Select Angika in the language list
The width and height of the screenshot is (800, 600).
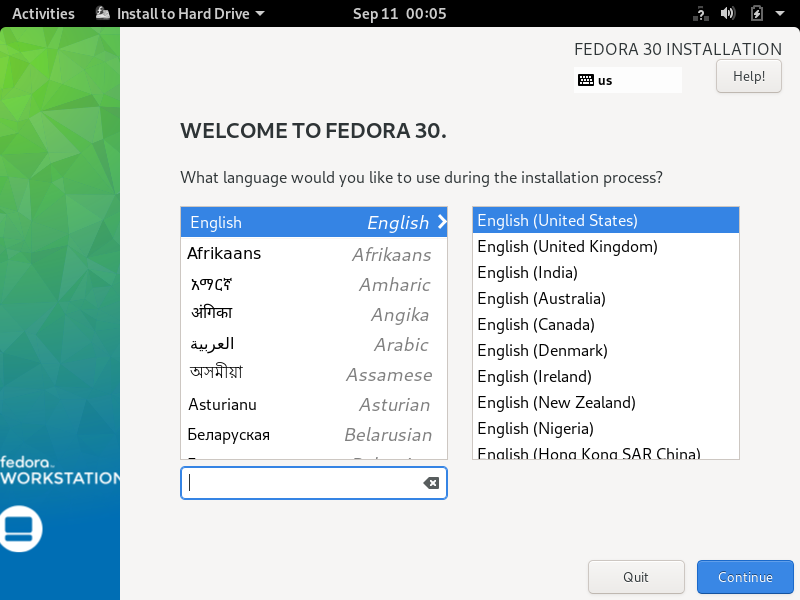tap(314, 314)
